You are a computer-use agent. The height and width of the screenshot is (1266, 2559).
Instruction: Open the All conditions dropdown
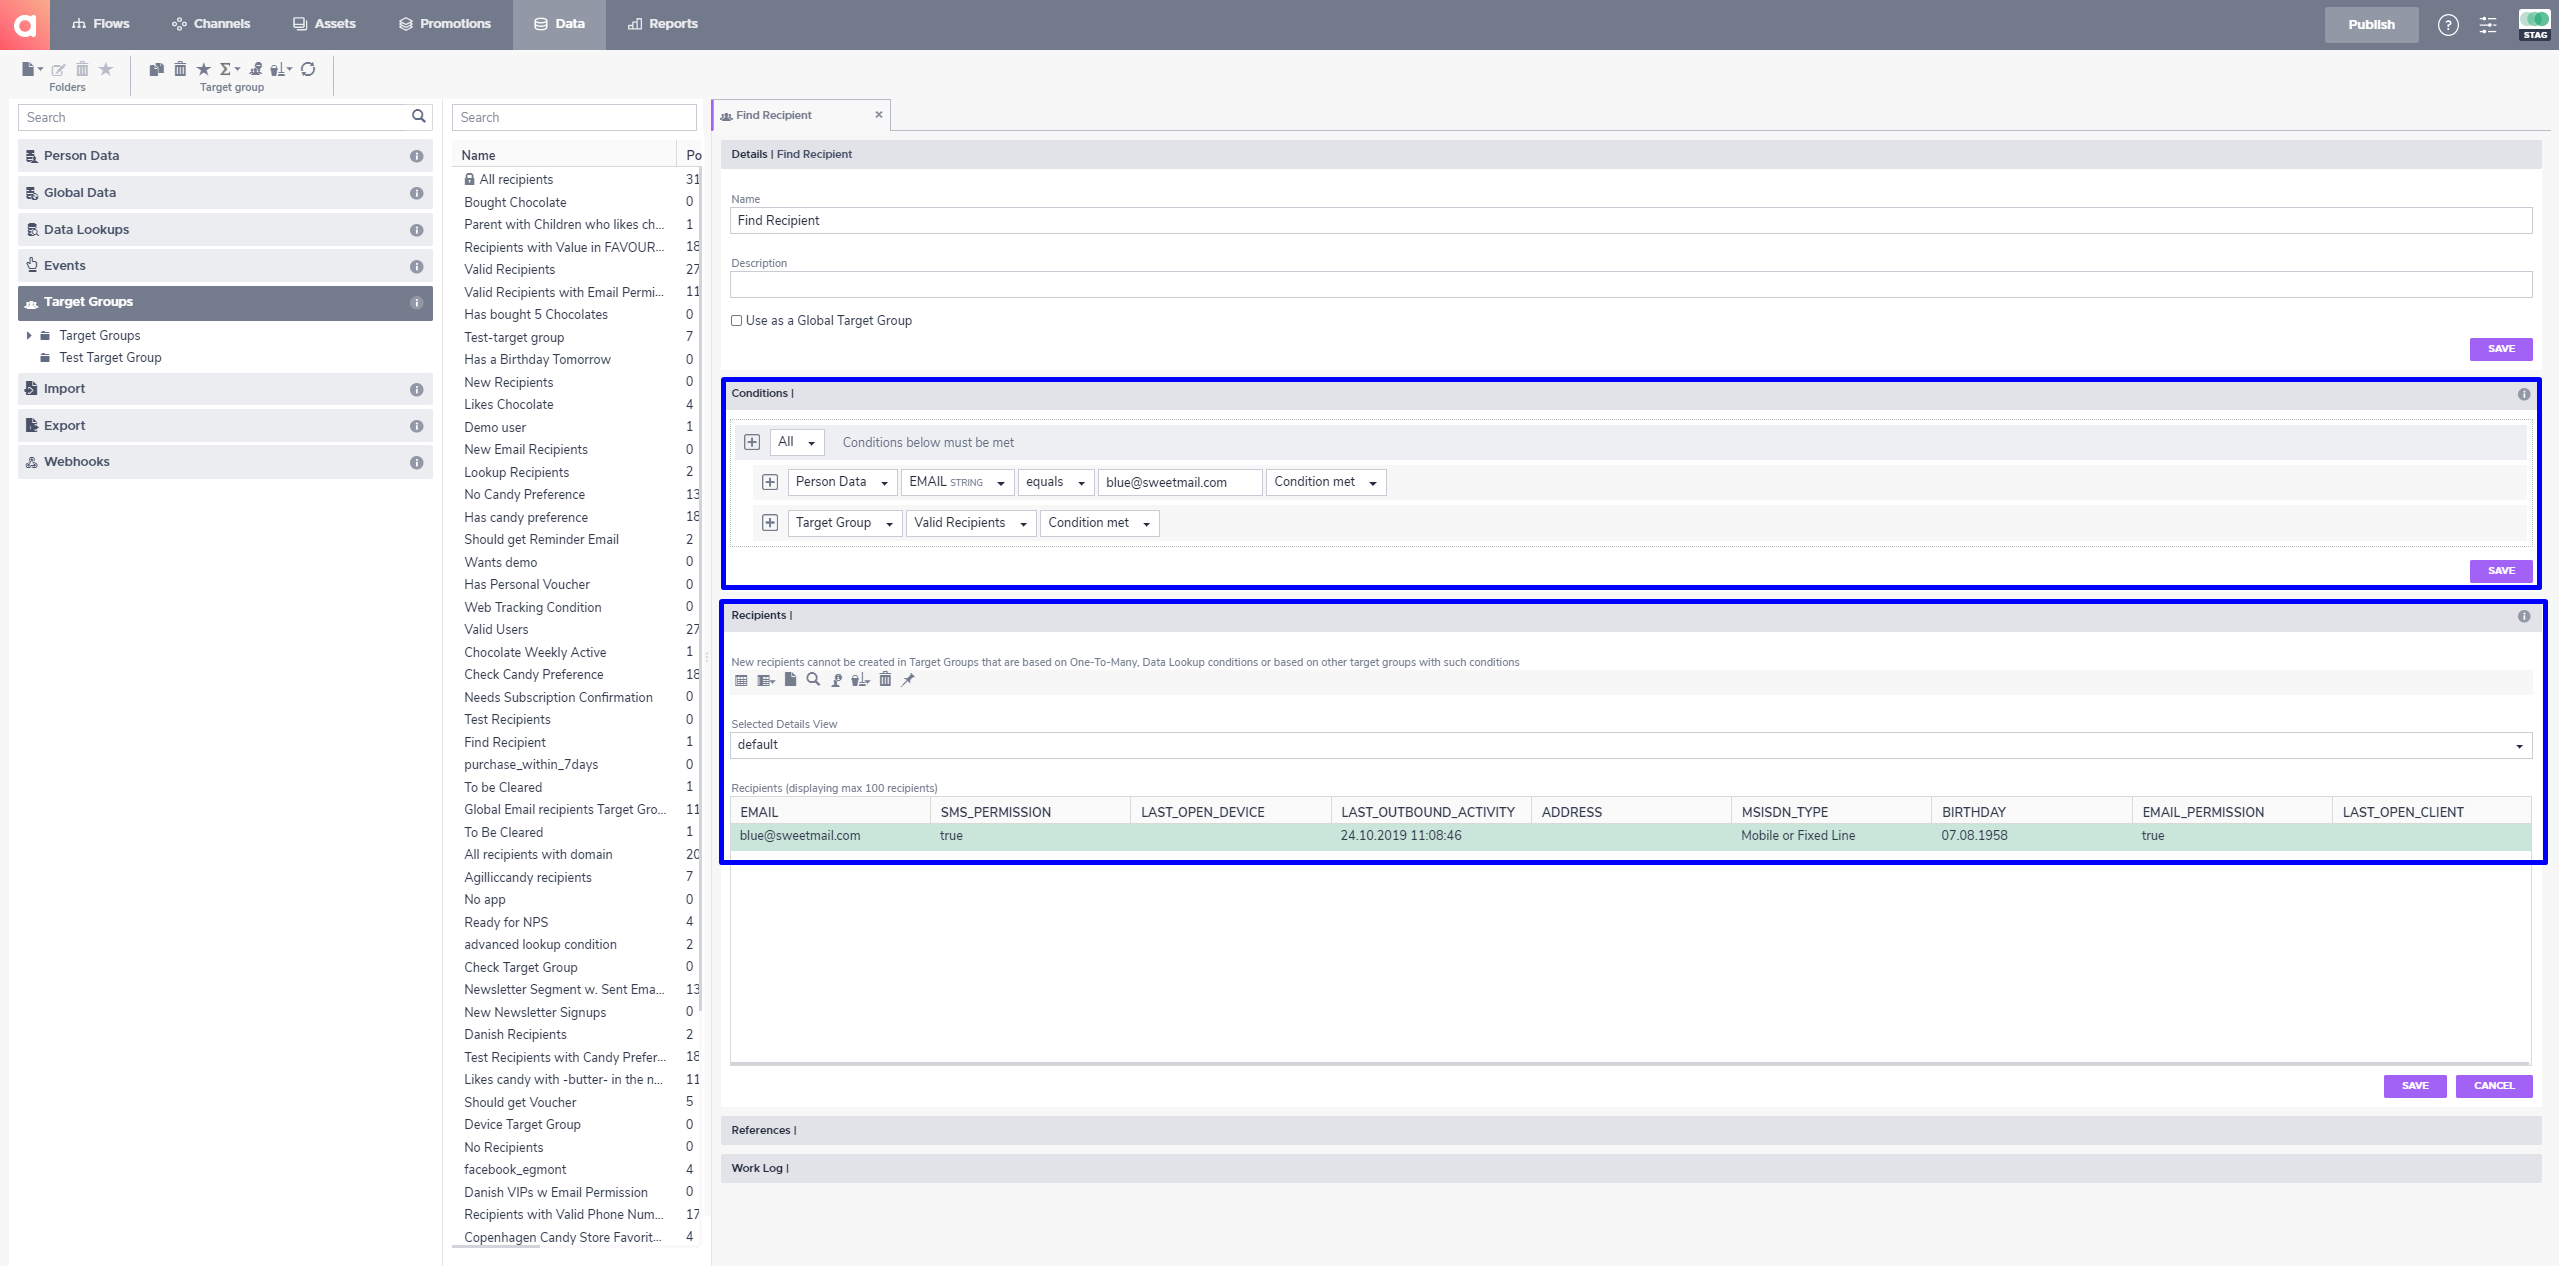coord(797,442)
